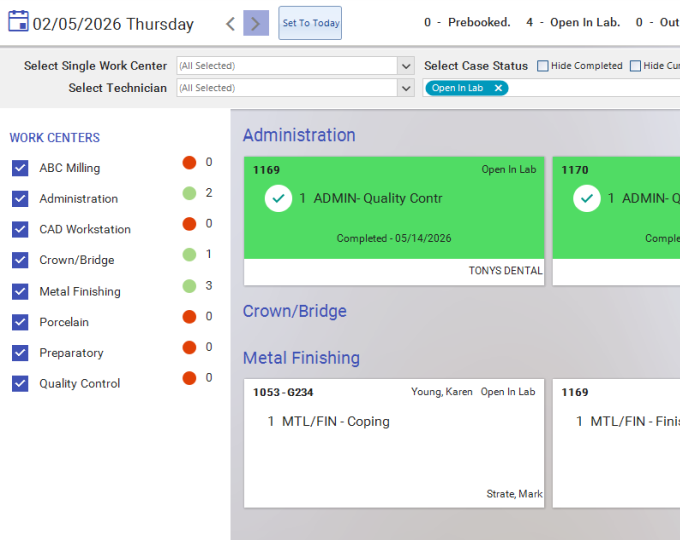The image size is (680, 540).
Task: Click red status dot for Porcelain
Action: coord(190,317)
